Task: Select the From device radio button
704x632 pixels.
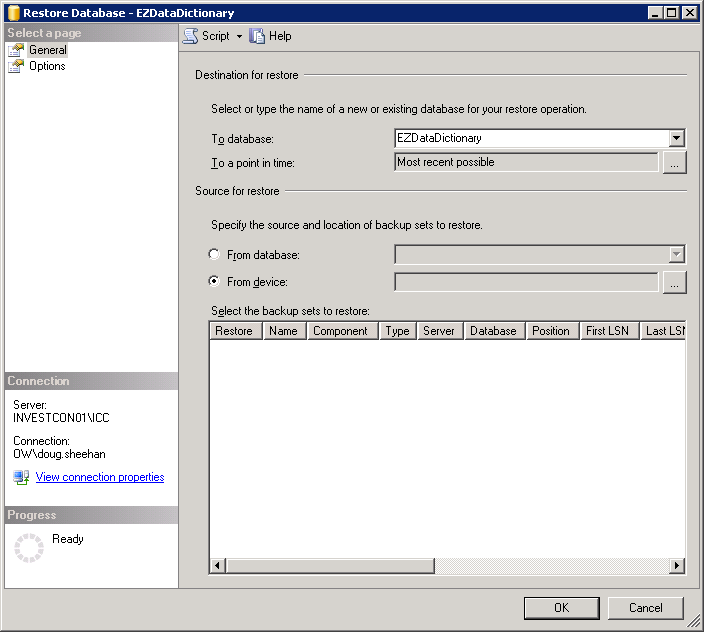Action: (214, 282)
